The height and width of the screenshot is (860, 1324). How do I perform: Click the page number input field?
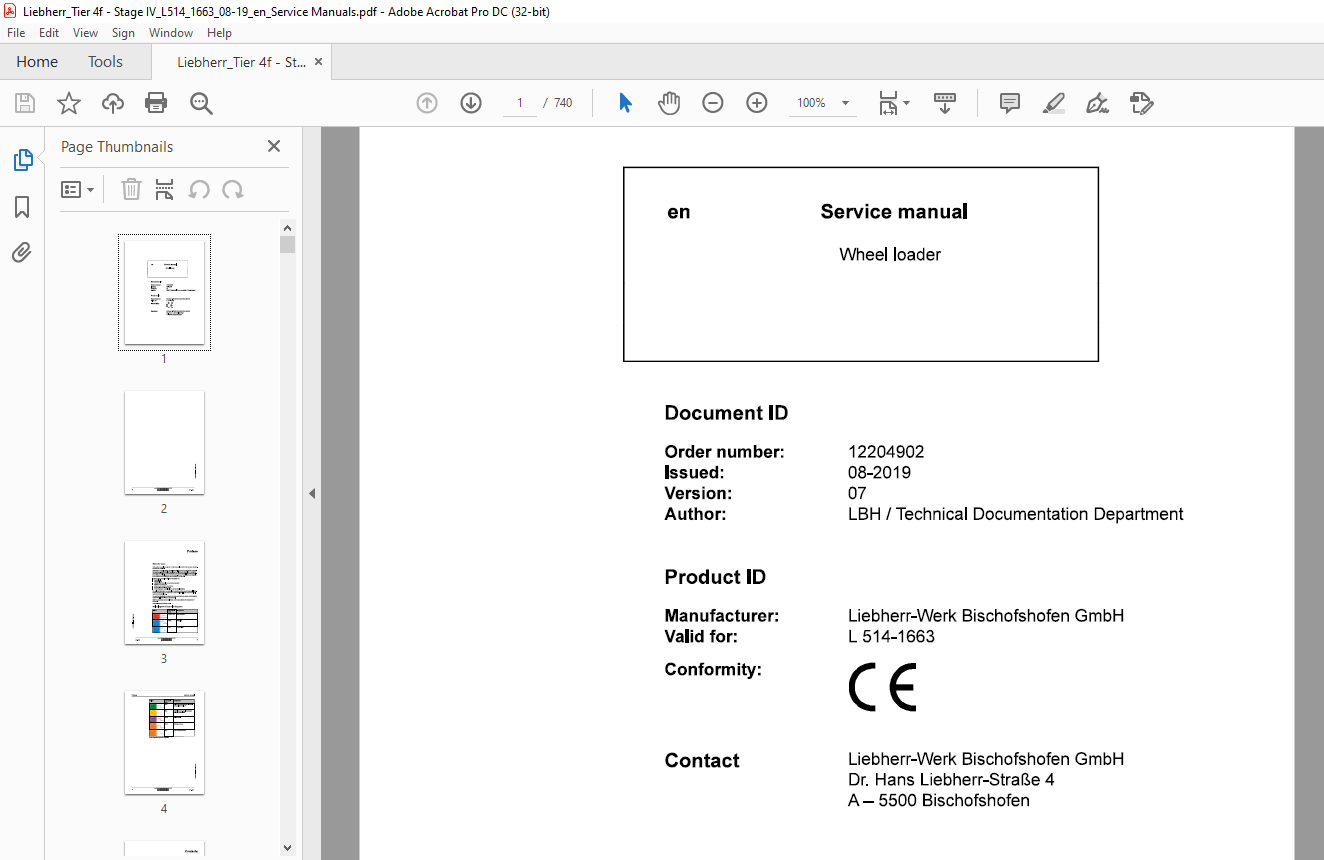pyautogui.click(x=520, y=103)
